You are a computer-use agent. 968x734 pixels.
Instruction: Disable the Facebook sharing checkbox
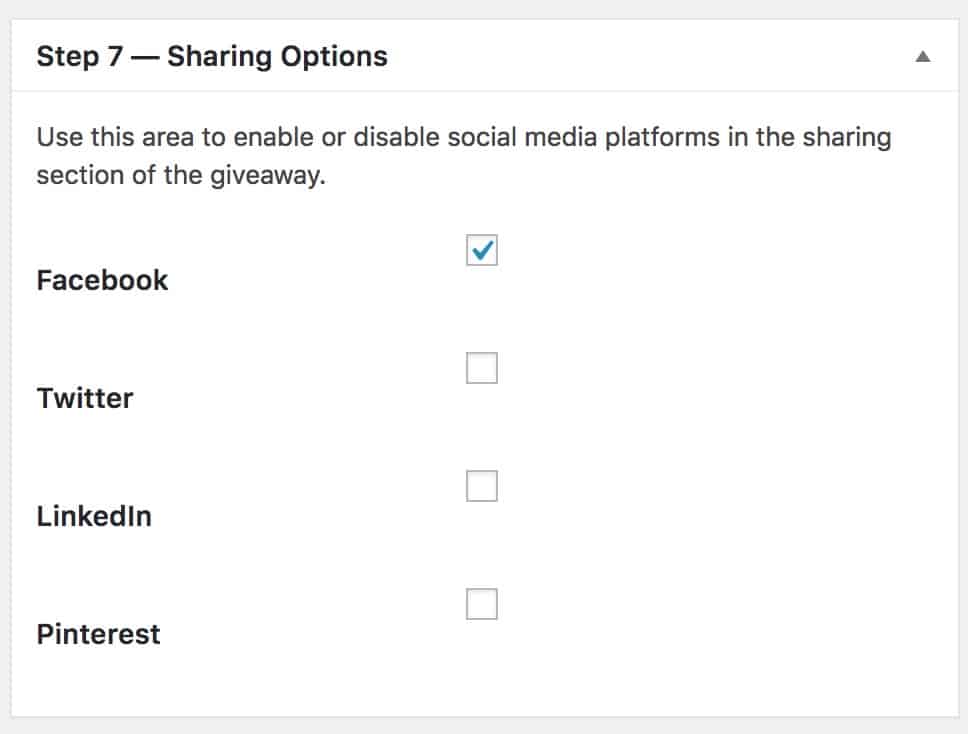click(x=481, y=251)
